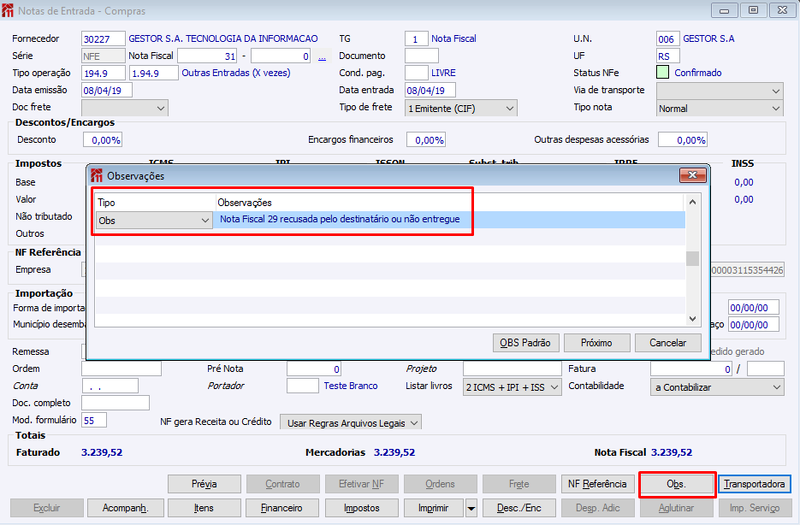
Task: Open the Tipo Obs dropdown
Action: 205,220
